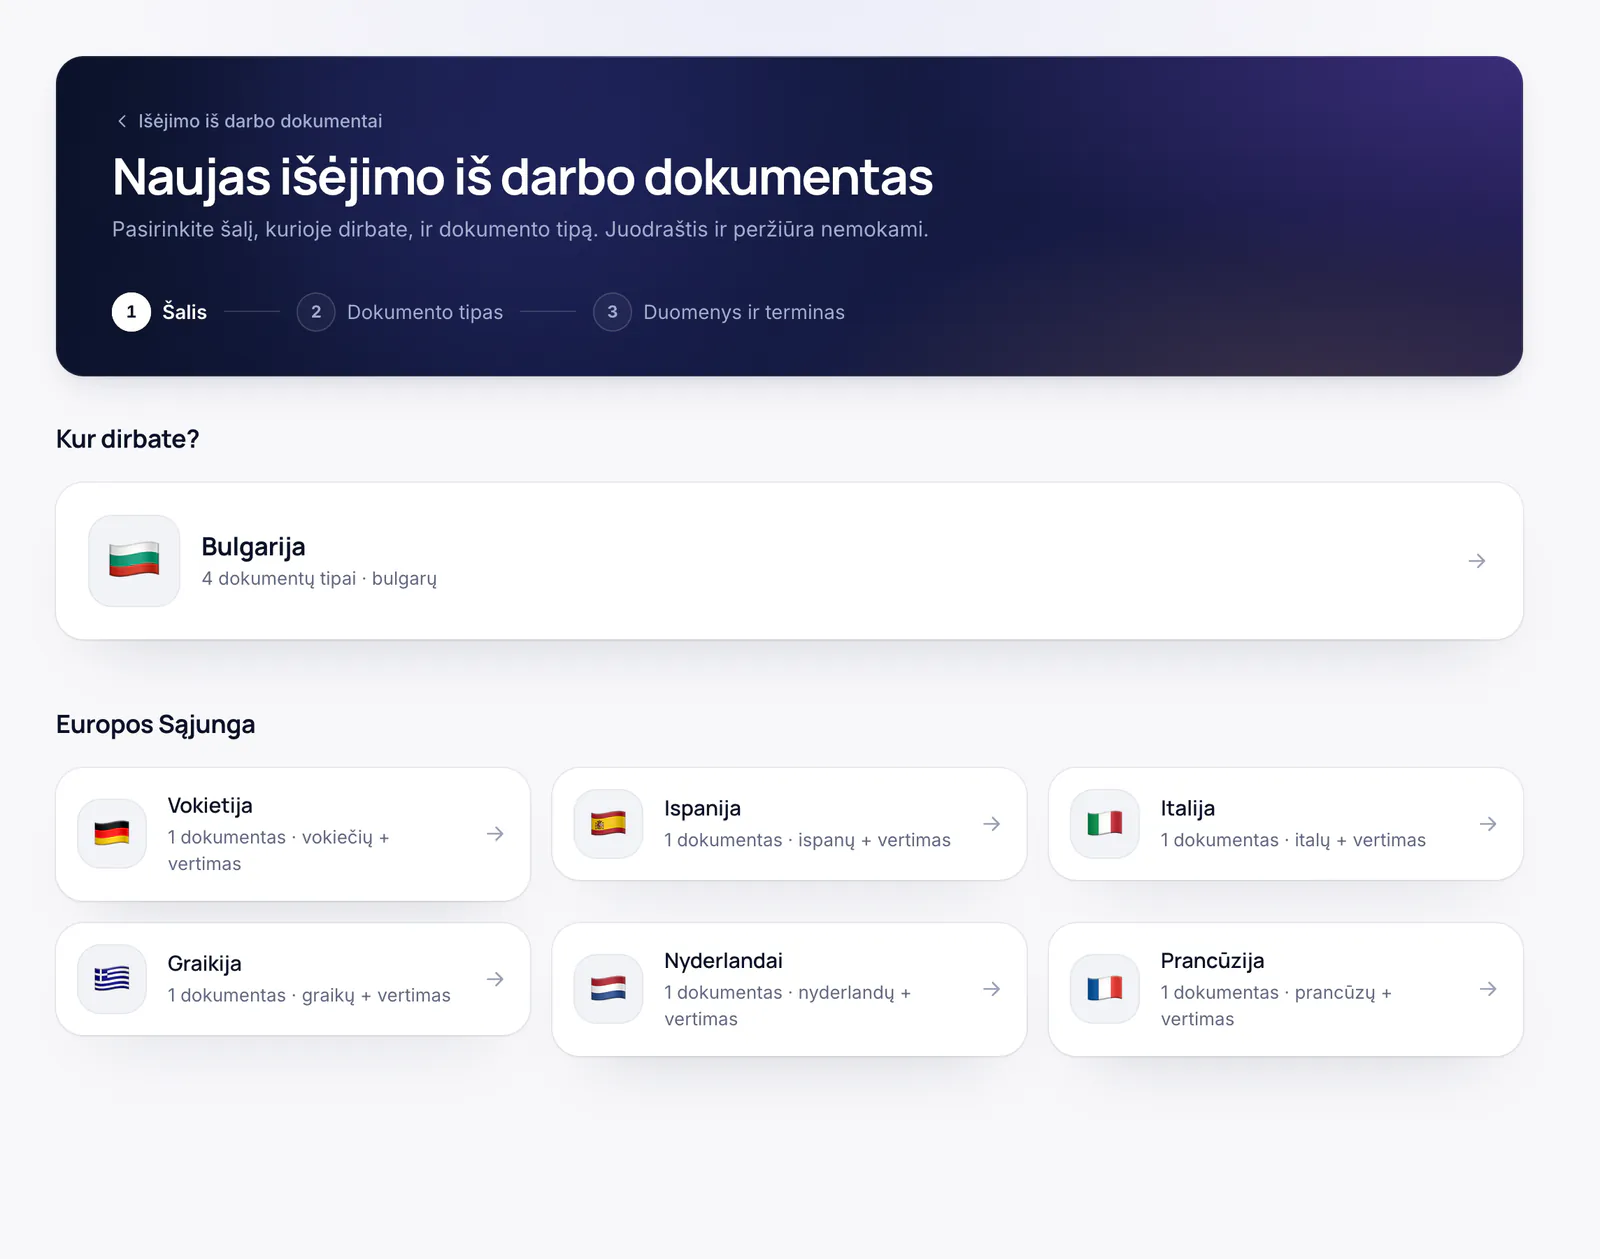1600x1259 pixels.
Task: Click the arrow on the Italija card
Action: (1488, 824)
